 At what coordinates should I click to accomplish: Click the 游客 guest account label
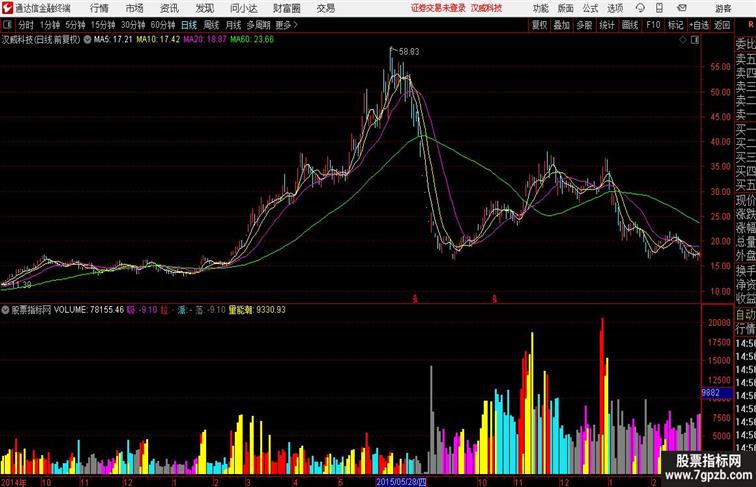pyautogui.click(x=723, y=8)
